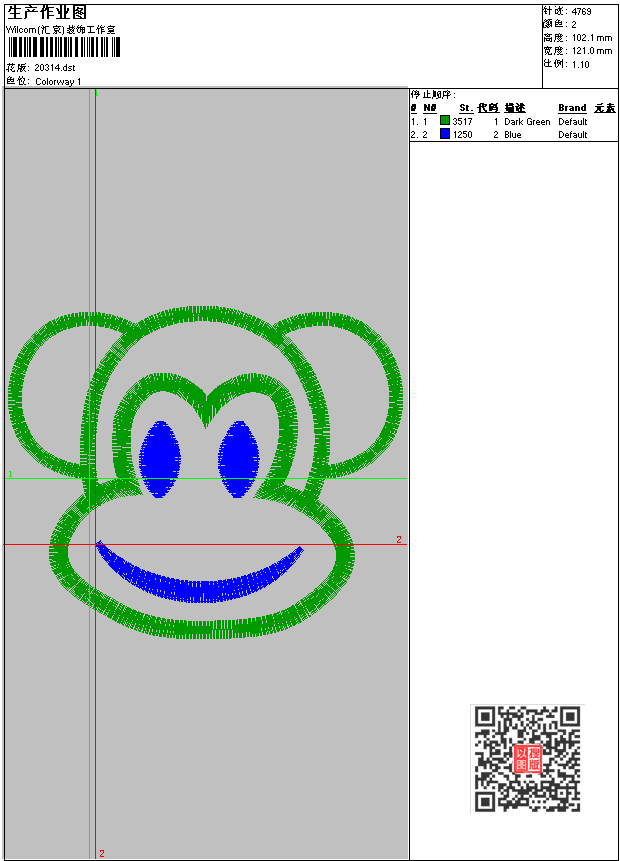
Task: Select stitch value 3517 in row 1
Action: pos(462,121)
